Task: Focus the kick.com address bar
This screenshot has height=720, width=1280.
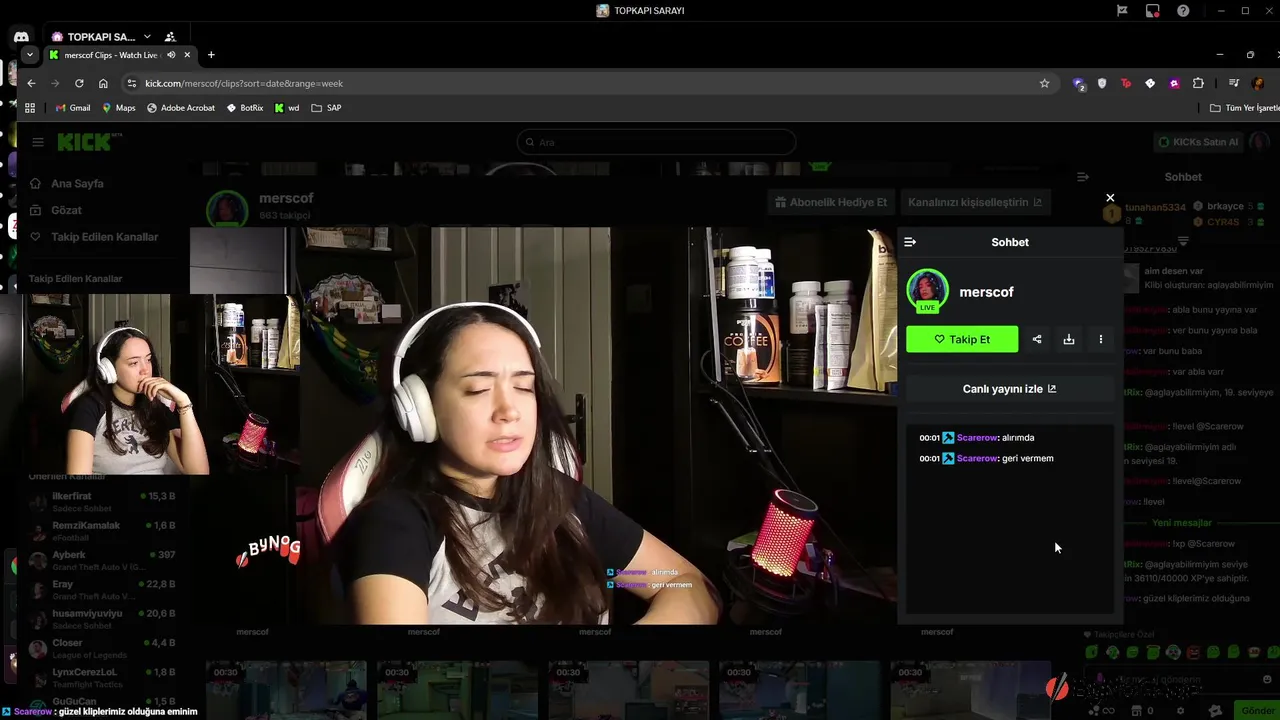Action: click(x=590, y=83)
